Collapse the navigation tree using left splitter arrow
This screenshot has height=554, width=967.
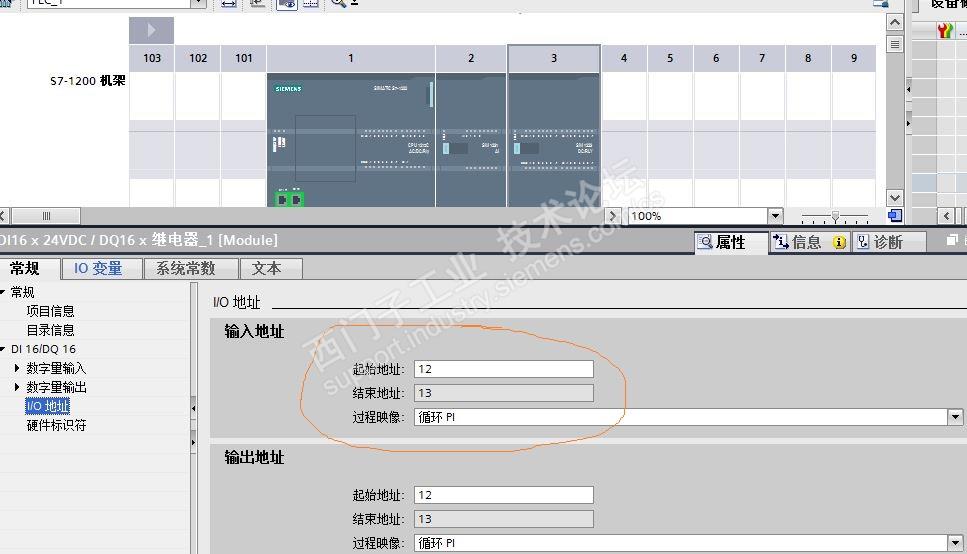coord(193,408)
